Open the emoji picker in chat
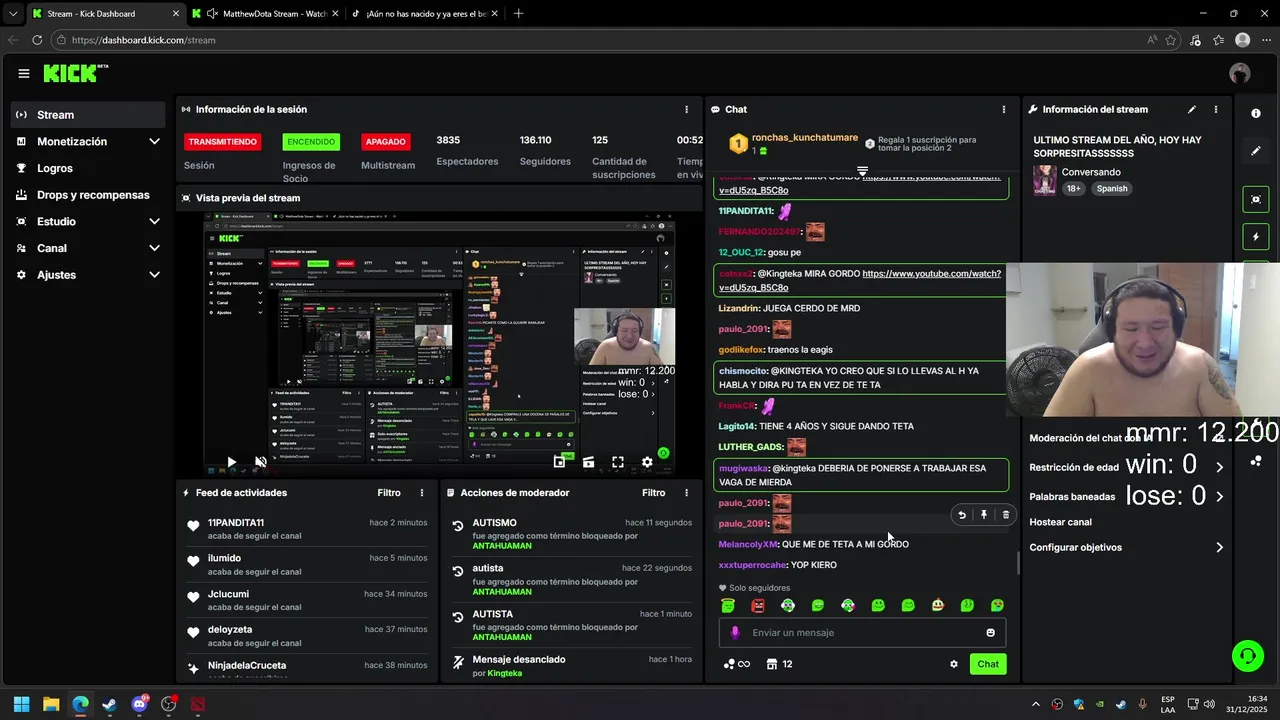1280x720 pixels. (x=991, y=632)
